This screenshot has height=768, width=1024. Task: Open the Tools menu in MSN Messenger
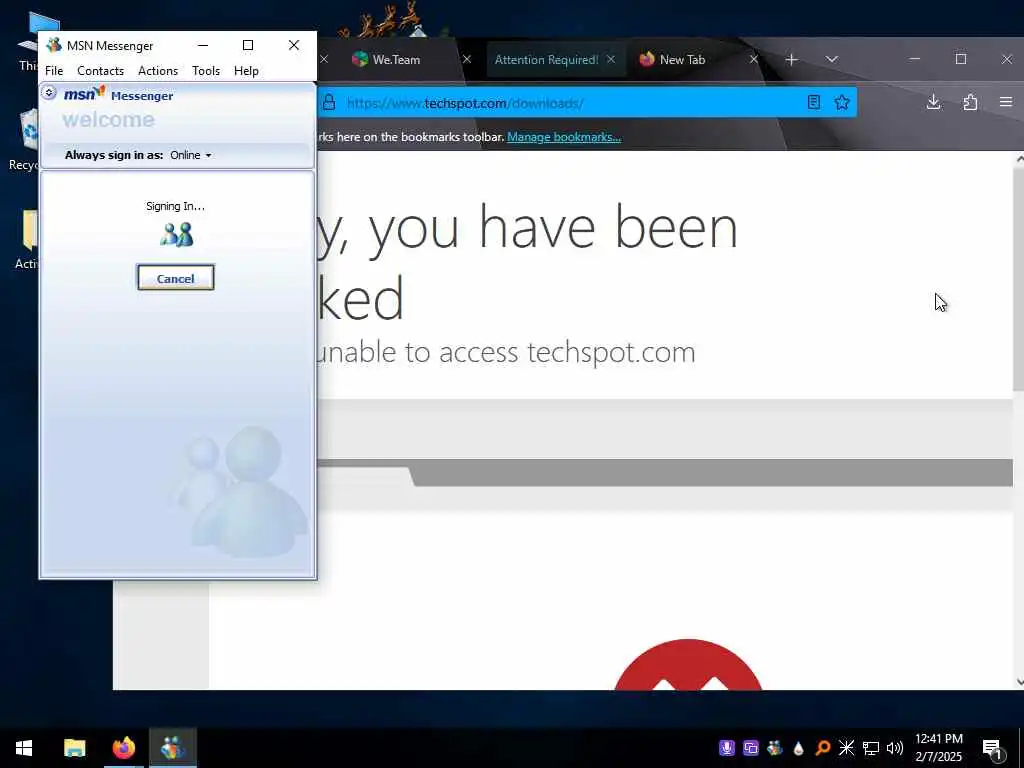[x=206, y=71]
